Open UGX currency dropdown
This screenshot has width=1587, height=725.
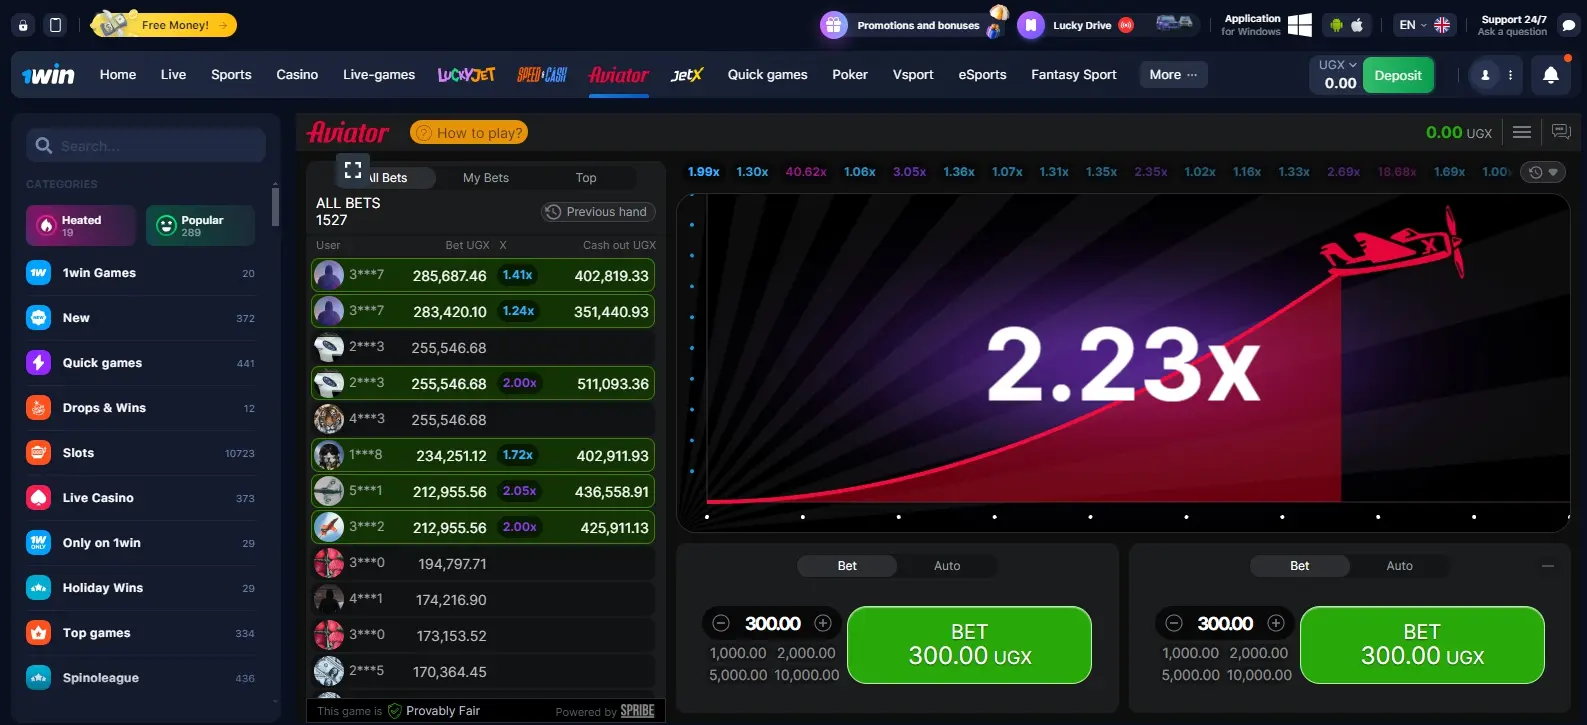click(1337, 65)
